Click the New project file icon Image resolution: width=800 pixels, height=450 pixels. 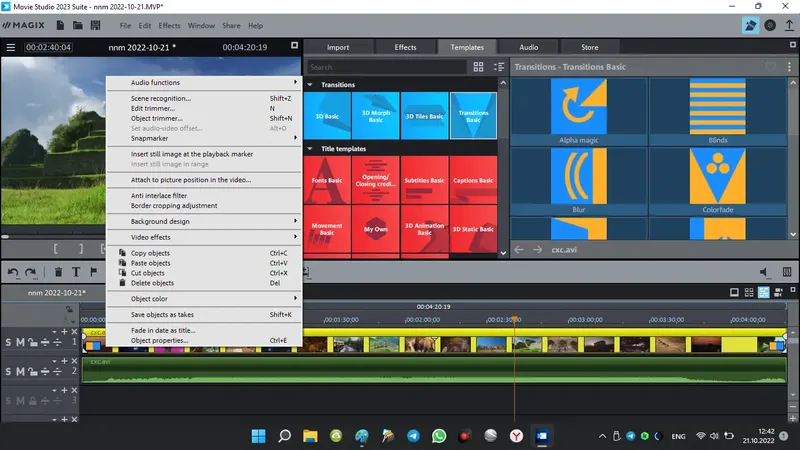pyautogui.click(x=60, y=25)
